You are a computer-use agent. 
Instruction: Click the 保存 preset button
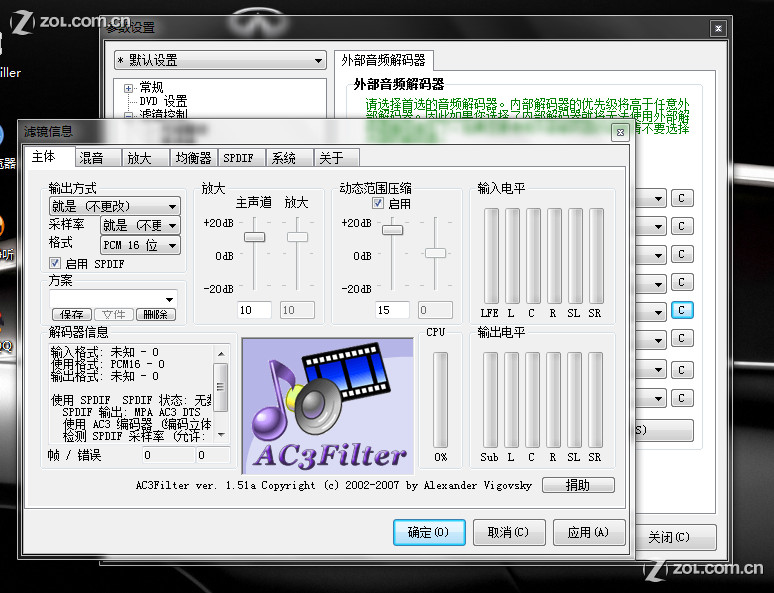point(72,315)
